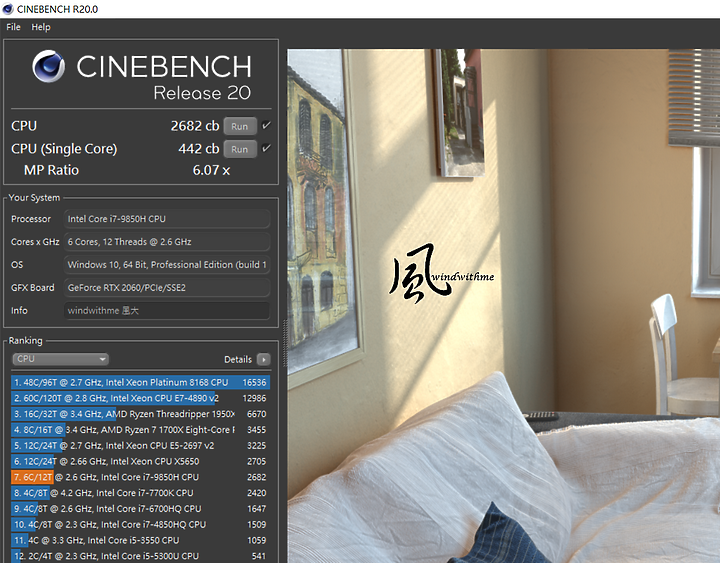Select ranking row 8 Core i7-7700K
Screen dimensions: 720x563
point(140,493)
